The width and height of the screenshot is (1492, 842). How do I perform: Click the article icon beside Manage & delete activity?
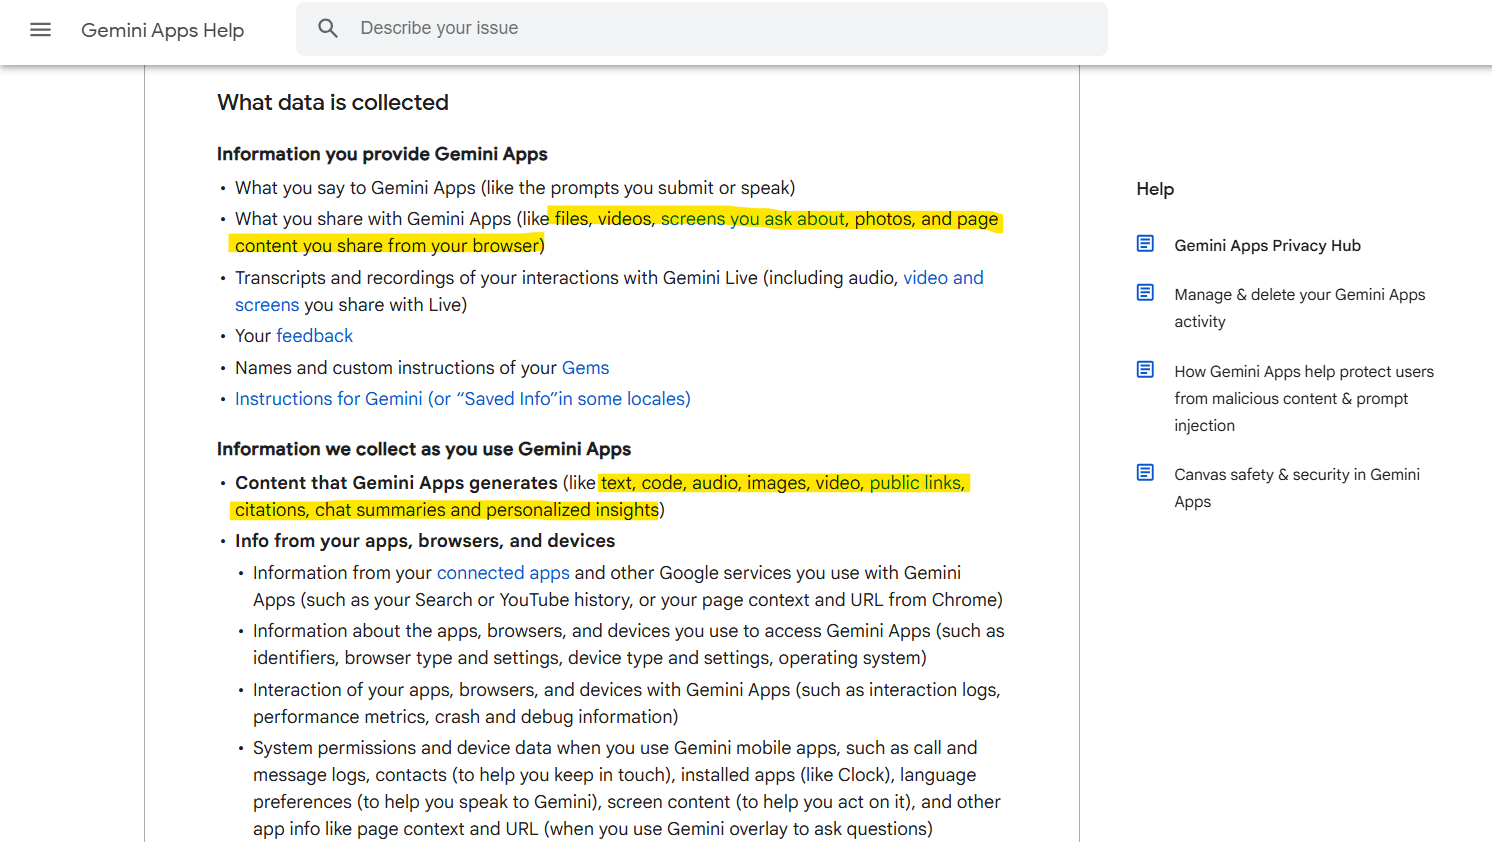pyautogui.click(x=1145, y=293)
